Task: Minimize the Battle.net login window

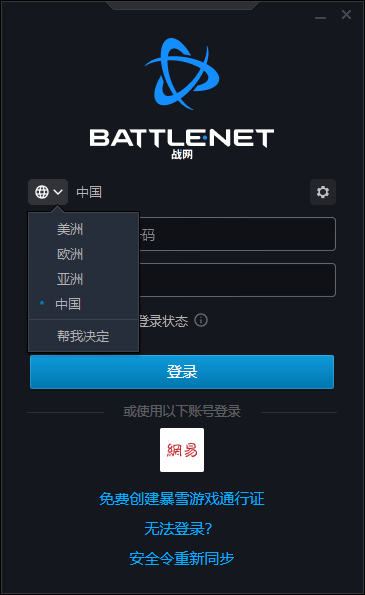Action: [320, 17]
